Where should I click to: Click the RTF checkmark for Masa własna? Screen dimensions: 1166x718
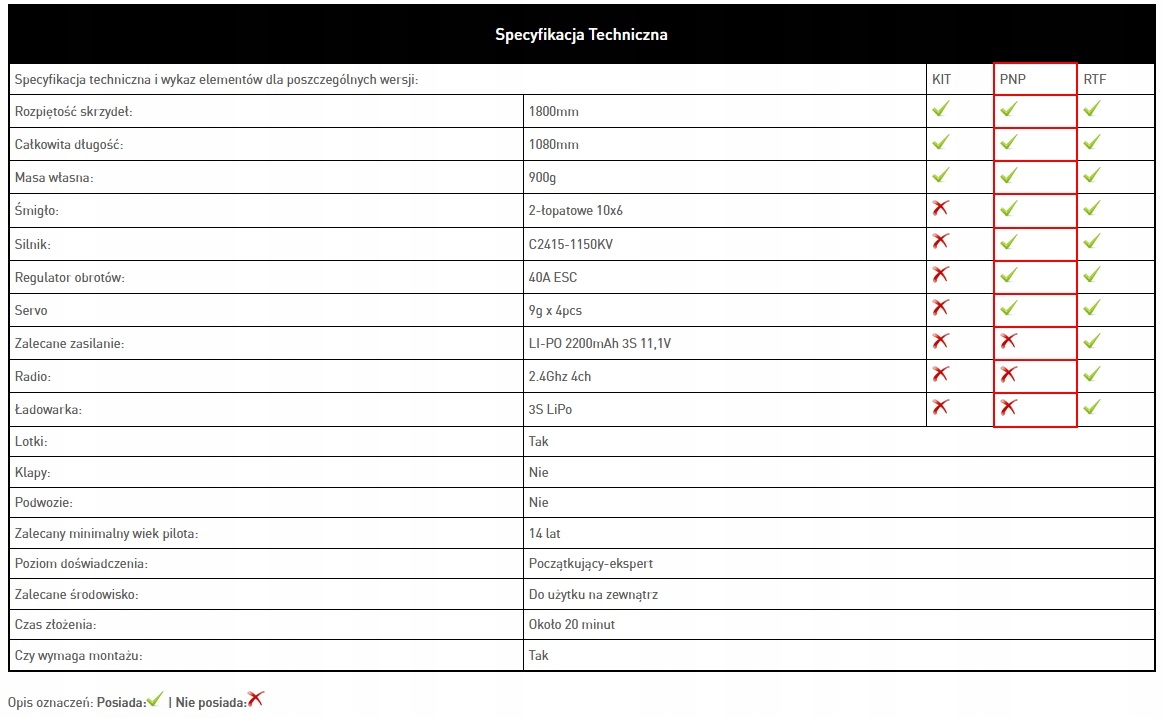tap(1091, 176)
